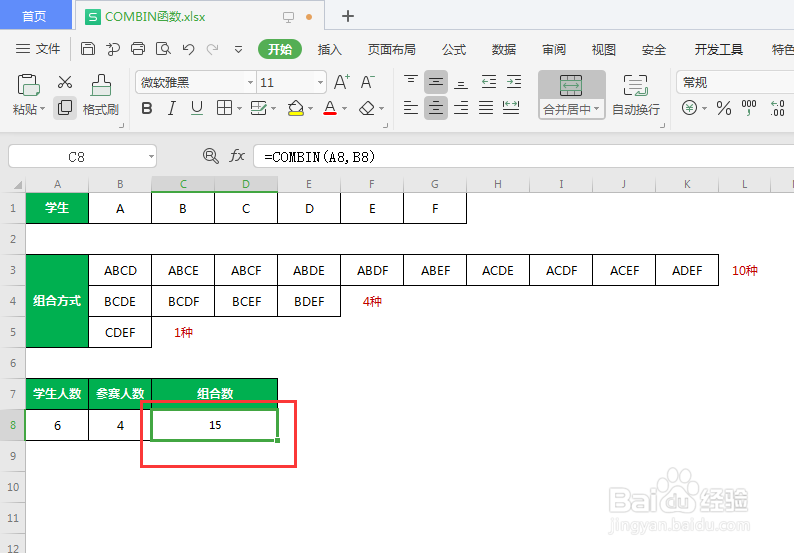794x553 pixels.
Task: Toggle horizontal center alignment
Action: point(435,107)
